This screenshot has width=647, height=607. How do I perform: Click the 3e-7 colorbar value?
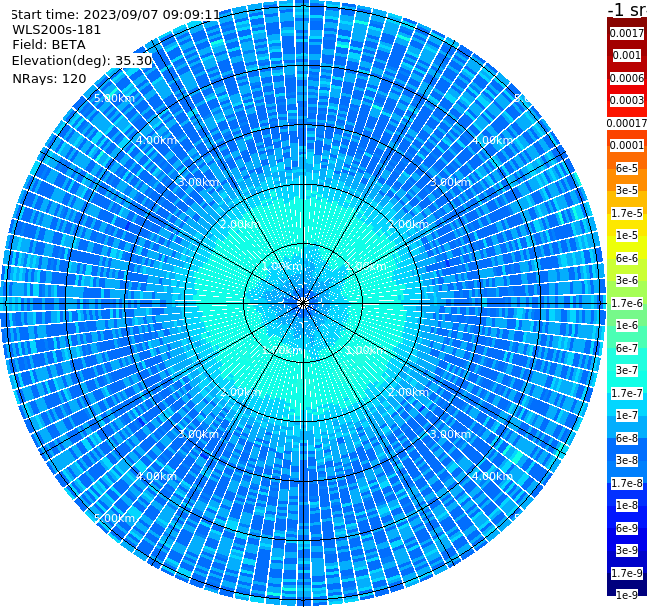627,370
